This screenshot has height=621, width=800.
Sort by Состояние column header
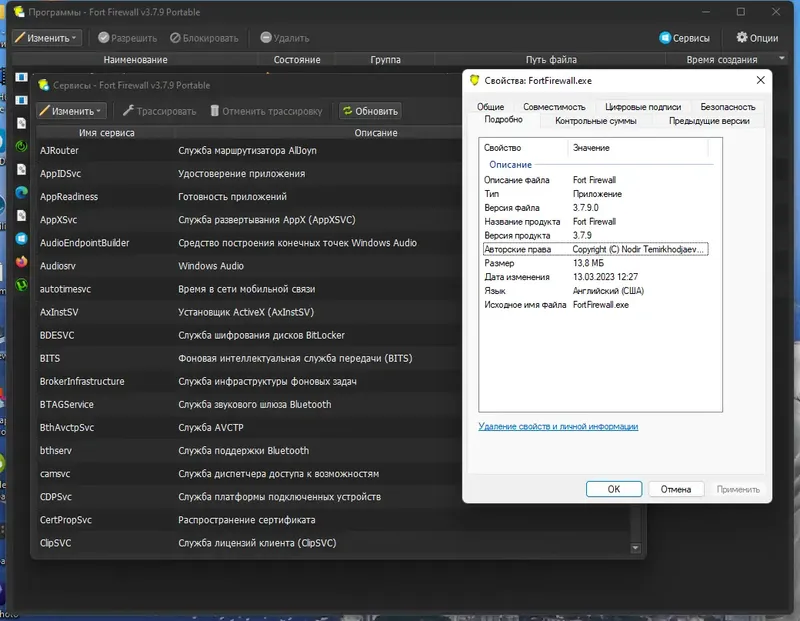(x=297, y=60)
